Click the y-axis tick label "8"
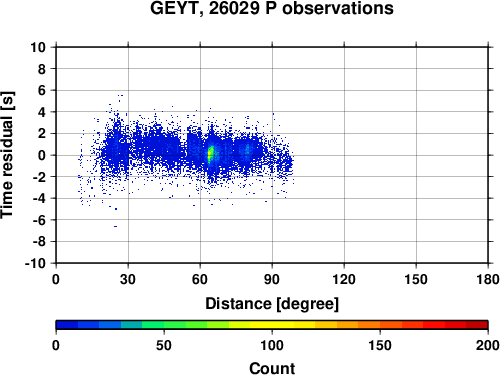Viewport: 500px width, 375px height. coord(42,69)
